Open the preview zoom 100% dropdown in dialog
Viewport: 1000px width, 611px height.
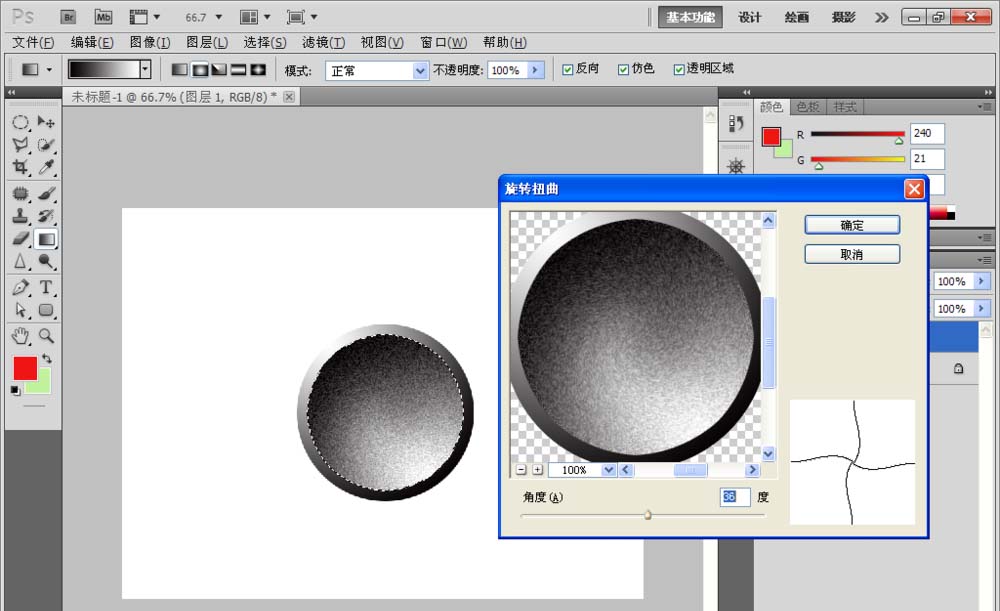click(x=608, y=470)
